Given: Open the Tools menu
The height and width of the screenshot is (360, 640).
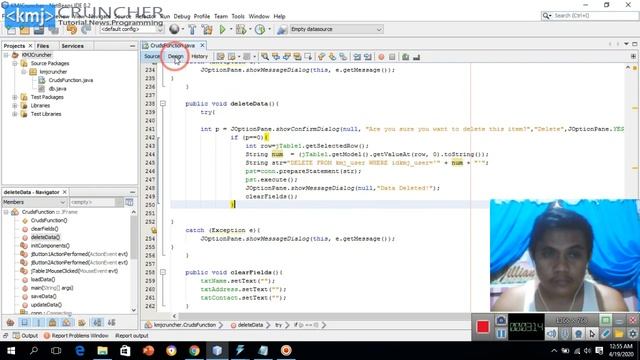Looking at the screenshot, I should click(238, 16).
